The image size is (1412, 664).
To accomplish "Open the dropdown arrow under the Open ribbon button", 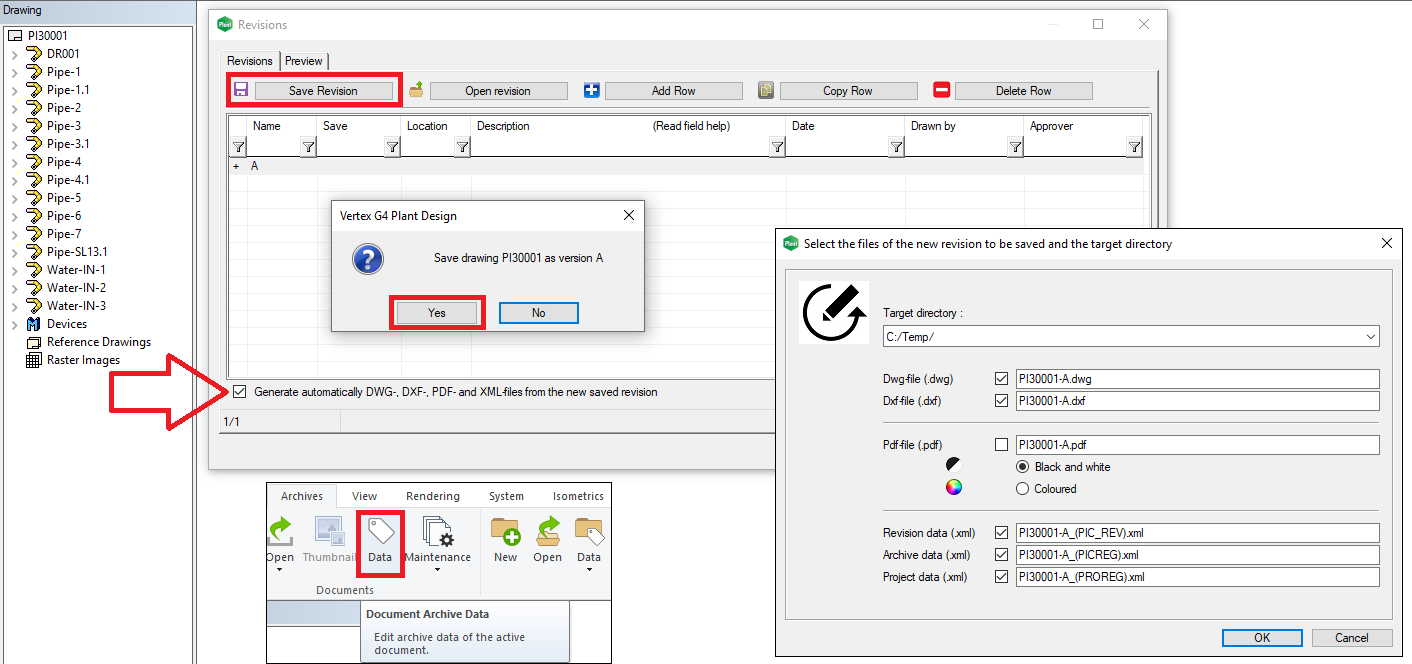I will tap(280, 571).
